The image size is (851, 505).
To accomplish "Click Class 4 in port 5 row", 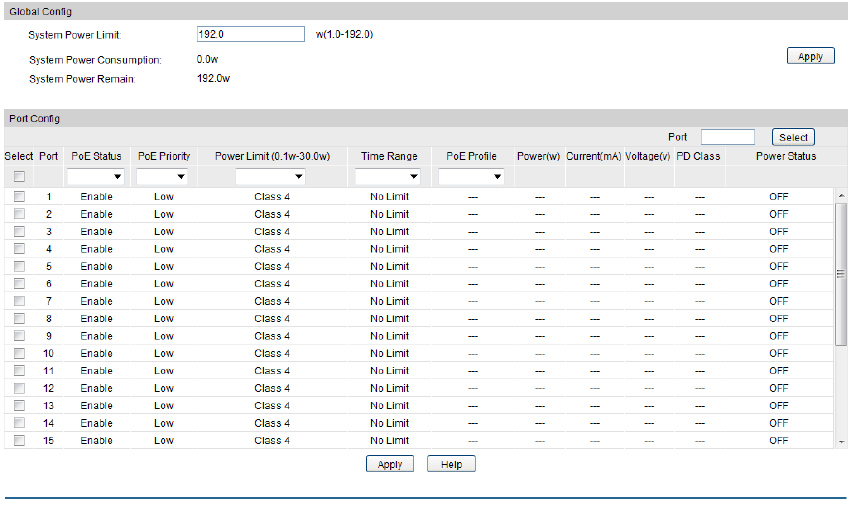I will pos(272,266).
